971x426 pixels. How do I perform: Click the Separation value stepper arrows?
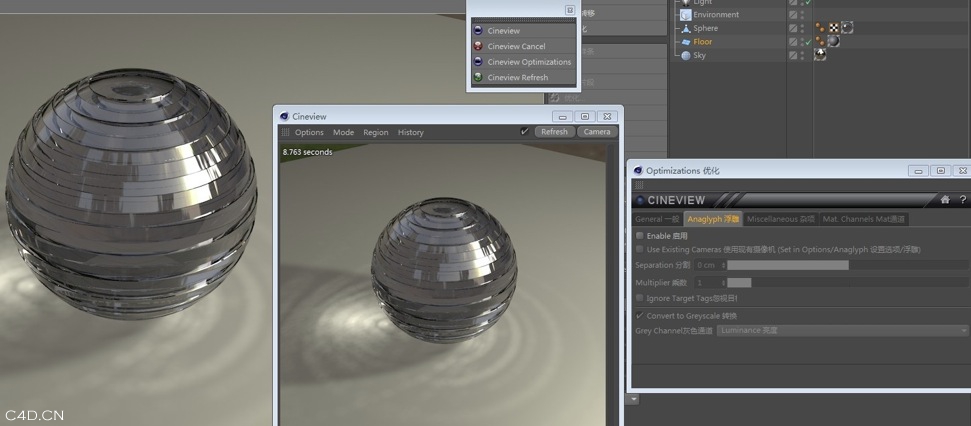click(x=723, y=265)
